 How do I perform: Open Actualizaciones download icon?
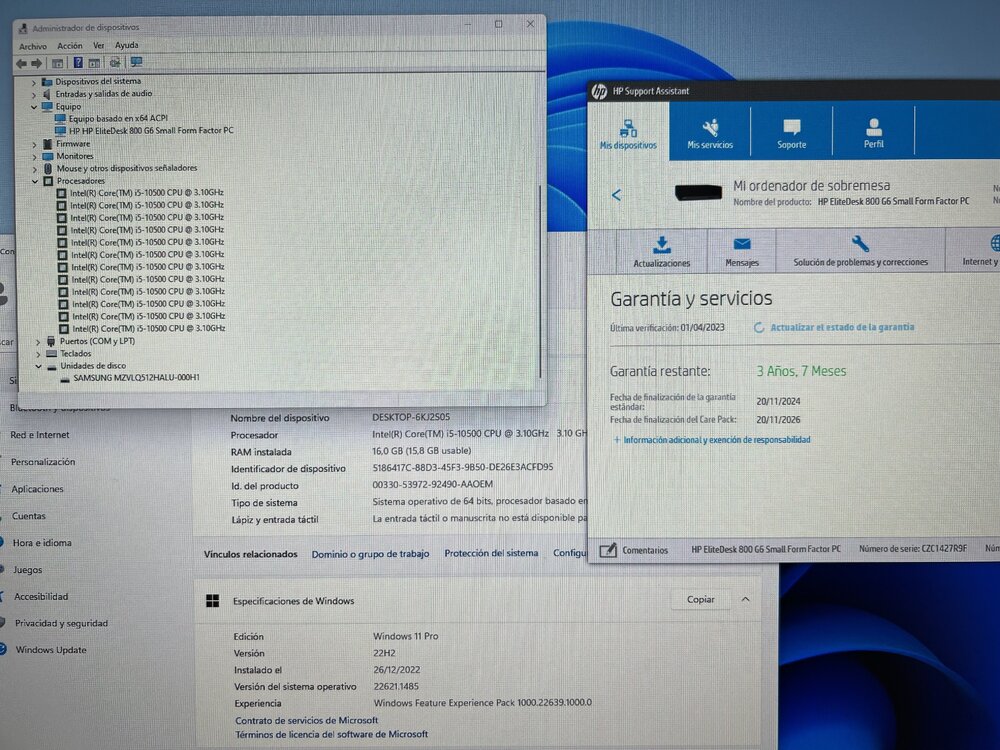point(661,245)
